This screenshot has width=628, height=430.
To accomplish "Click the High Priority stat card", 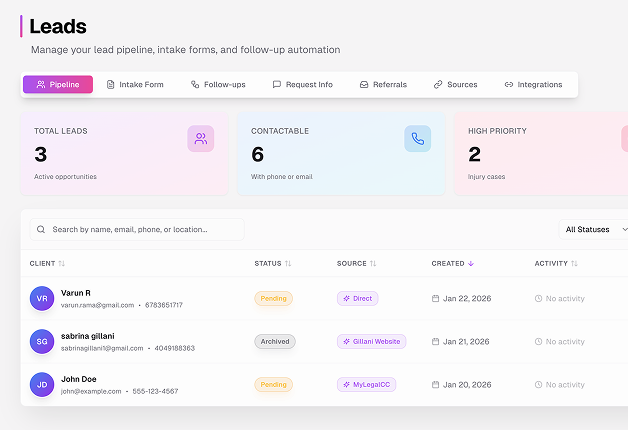I will pyautogui.click(x=541, y=154).
